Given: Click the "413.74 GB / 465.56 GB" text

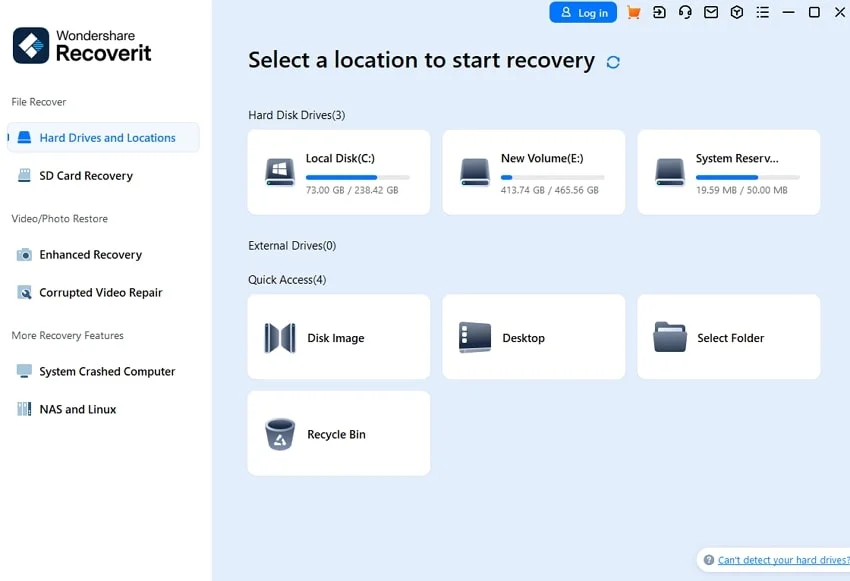Looking at the screenshot, I should (550, 190).
